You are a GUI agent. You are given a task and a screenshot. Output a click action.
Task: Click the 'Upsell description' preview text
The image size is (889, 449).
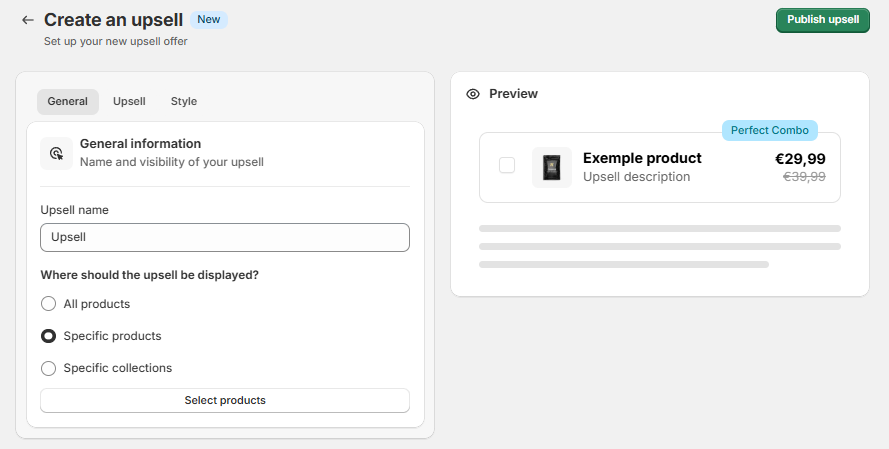(x=636, y=177)
